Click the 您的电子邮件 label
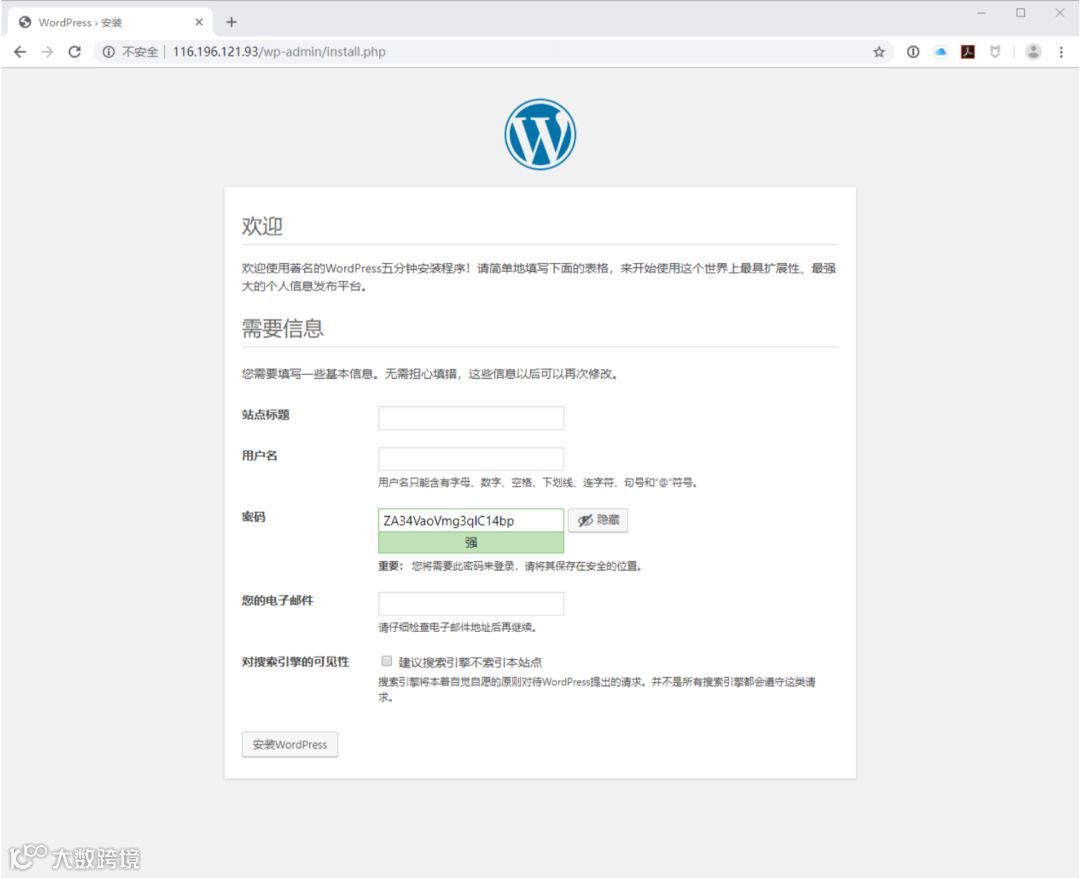 click(277, 600)
